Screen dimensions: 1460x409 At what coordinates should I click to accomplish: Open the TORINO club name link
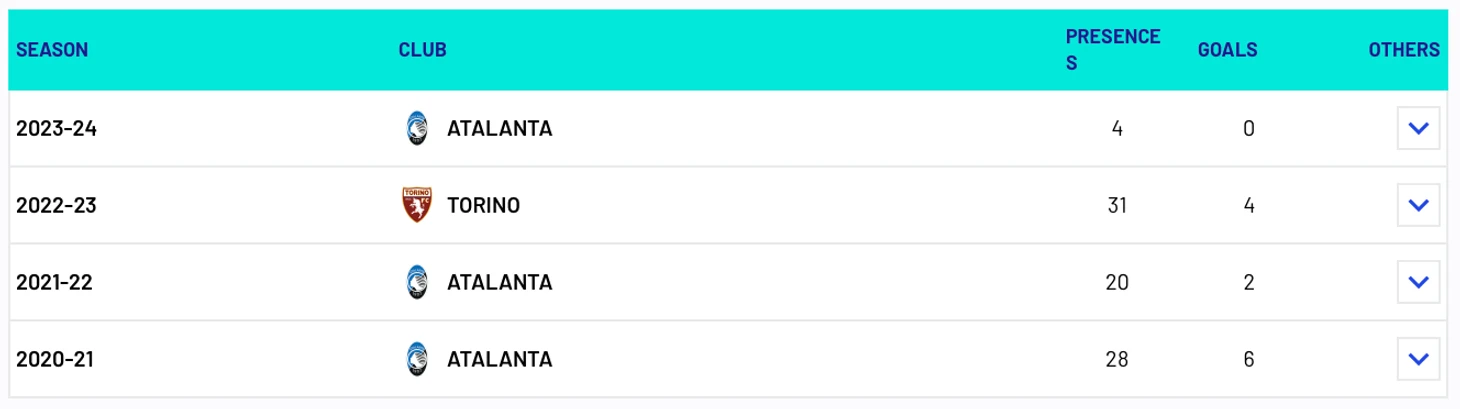tap(483, 205)
